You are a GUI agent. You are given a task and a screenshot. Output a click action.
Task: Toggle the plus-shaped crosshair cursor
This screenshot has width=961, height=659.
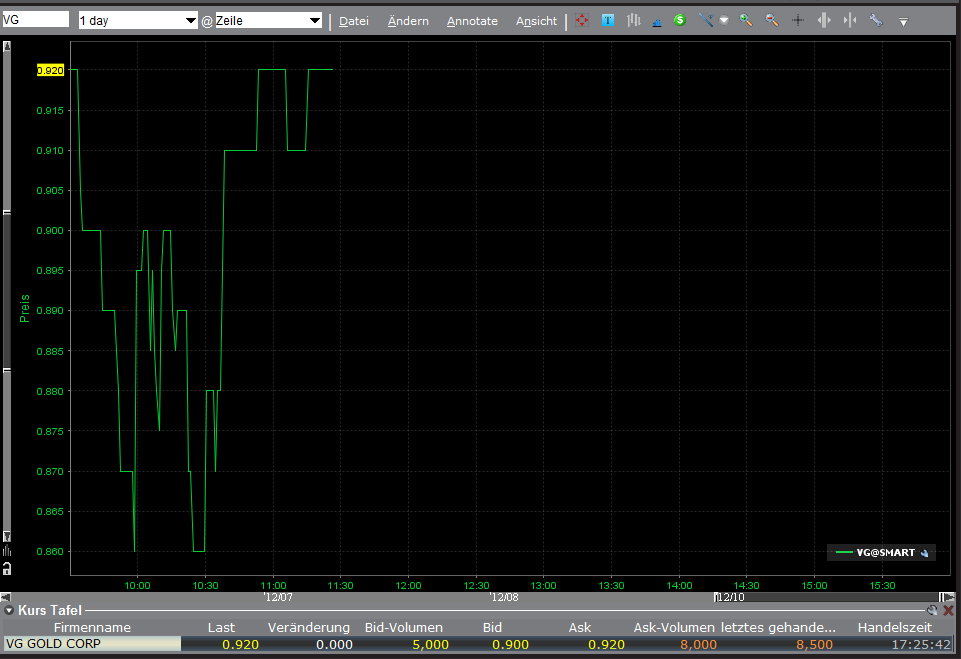(x=797, y=20)
